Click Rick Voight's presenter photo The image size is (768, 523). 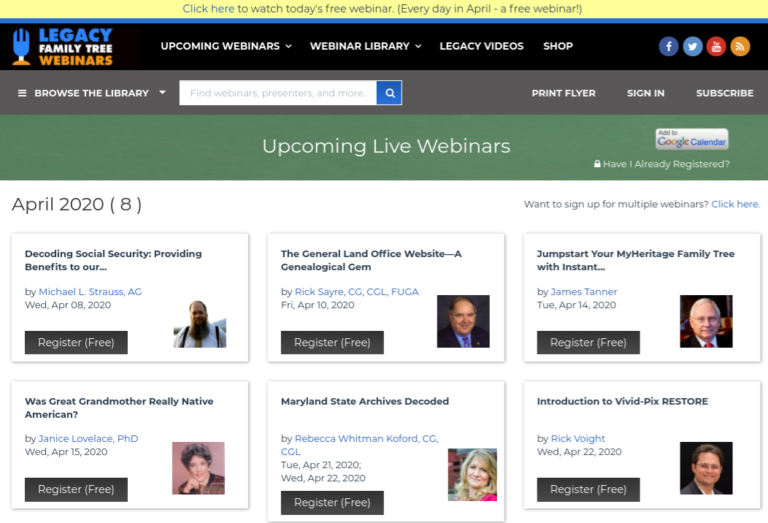pos(706,468)
